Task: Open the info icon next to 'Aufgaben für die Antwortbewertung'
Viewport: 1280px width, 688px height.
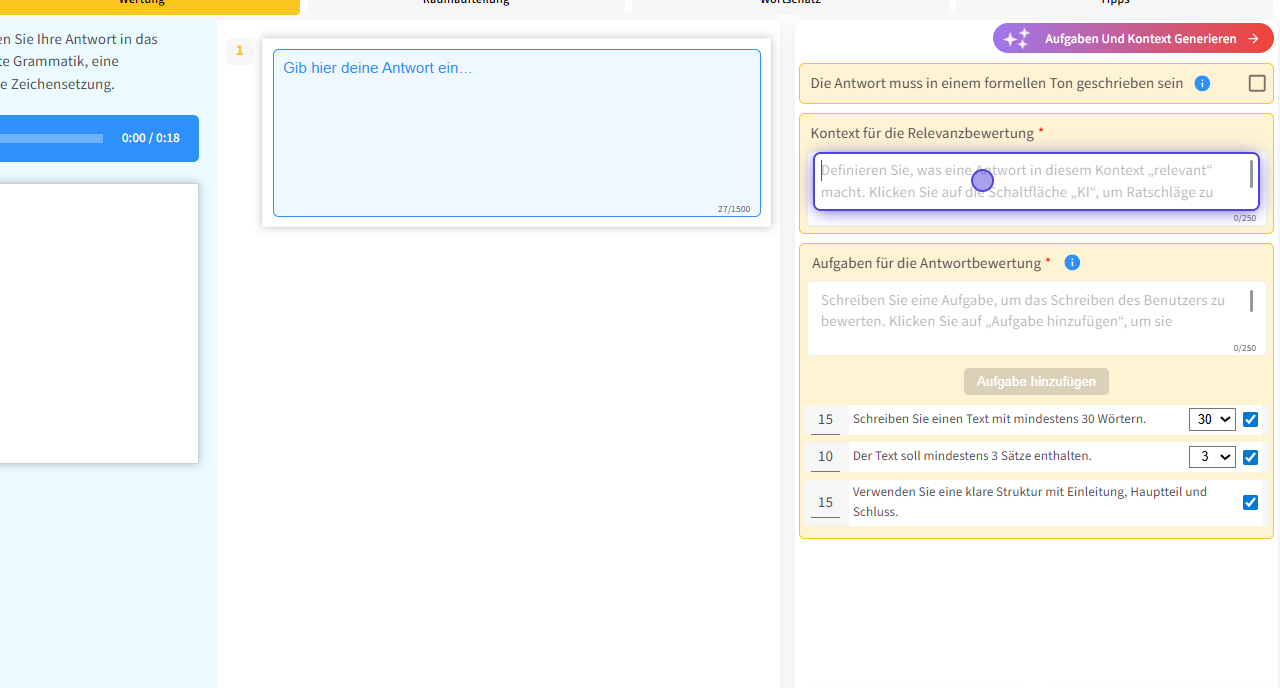Action: tap(1072, 263)
